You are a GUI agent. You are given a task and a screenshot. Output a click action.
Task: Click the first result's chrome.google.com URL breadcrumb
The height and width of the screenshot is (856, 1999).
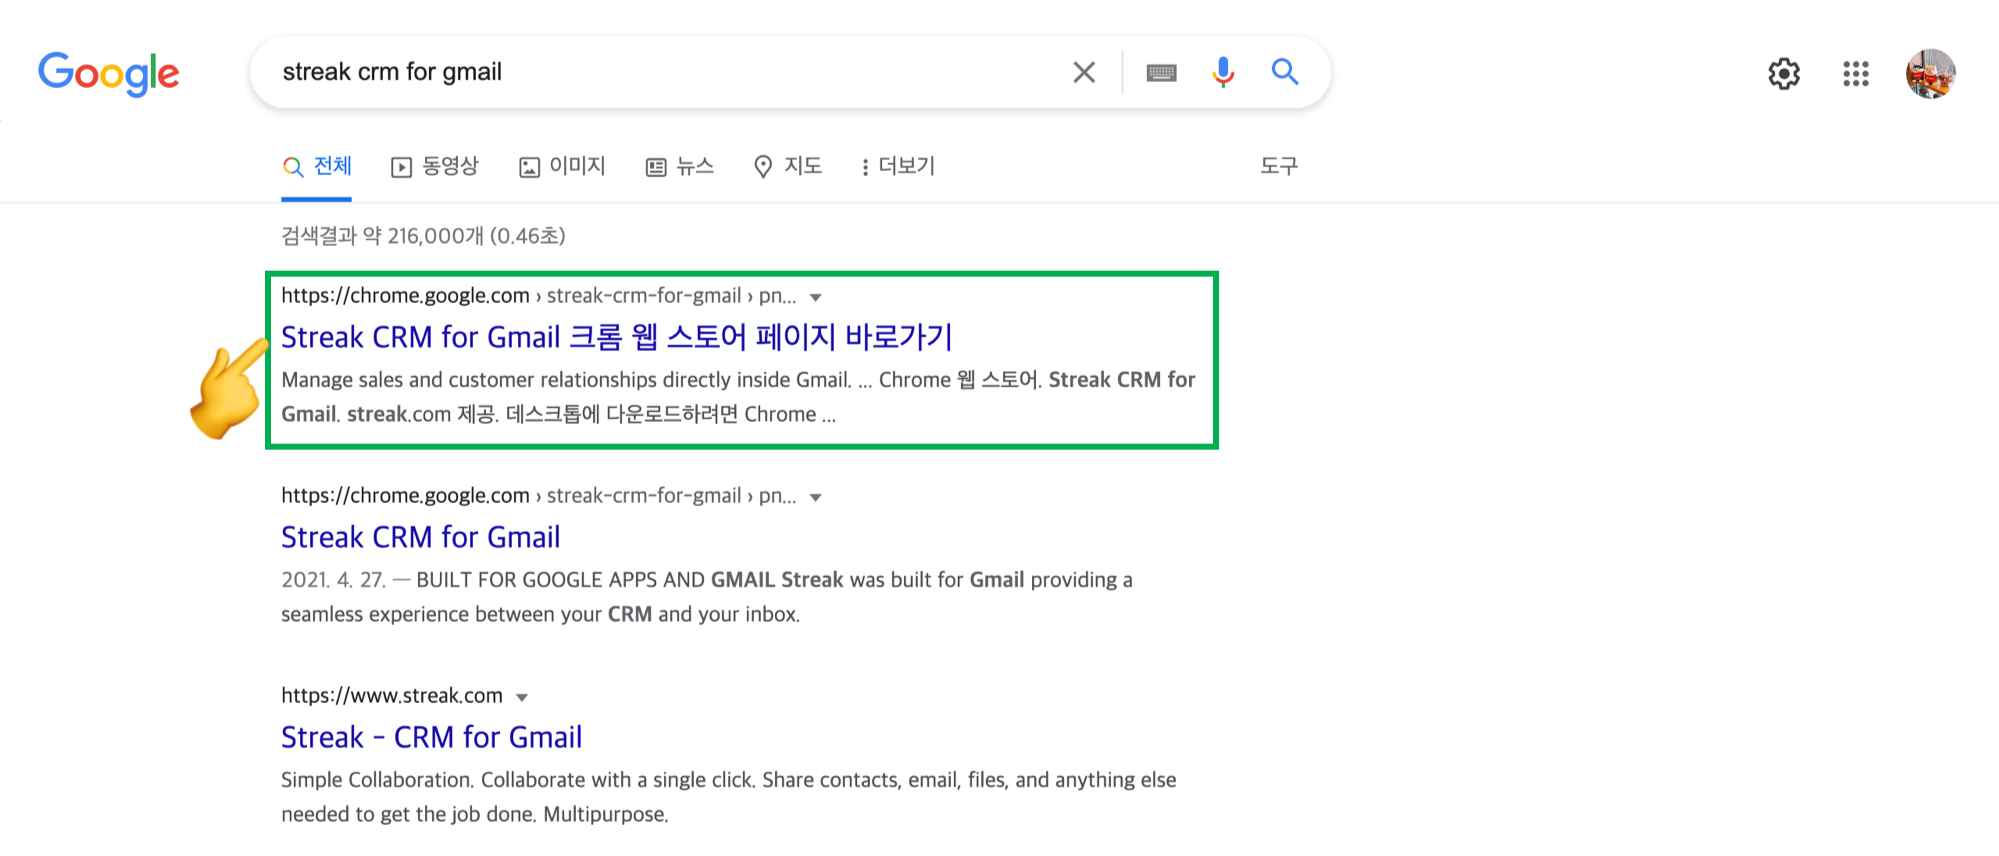[539, 295]
